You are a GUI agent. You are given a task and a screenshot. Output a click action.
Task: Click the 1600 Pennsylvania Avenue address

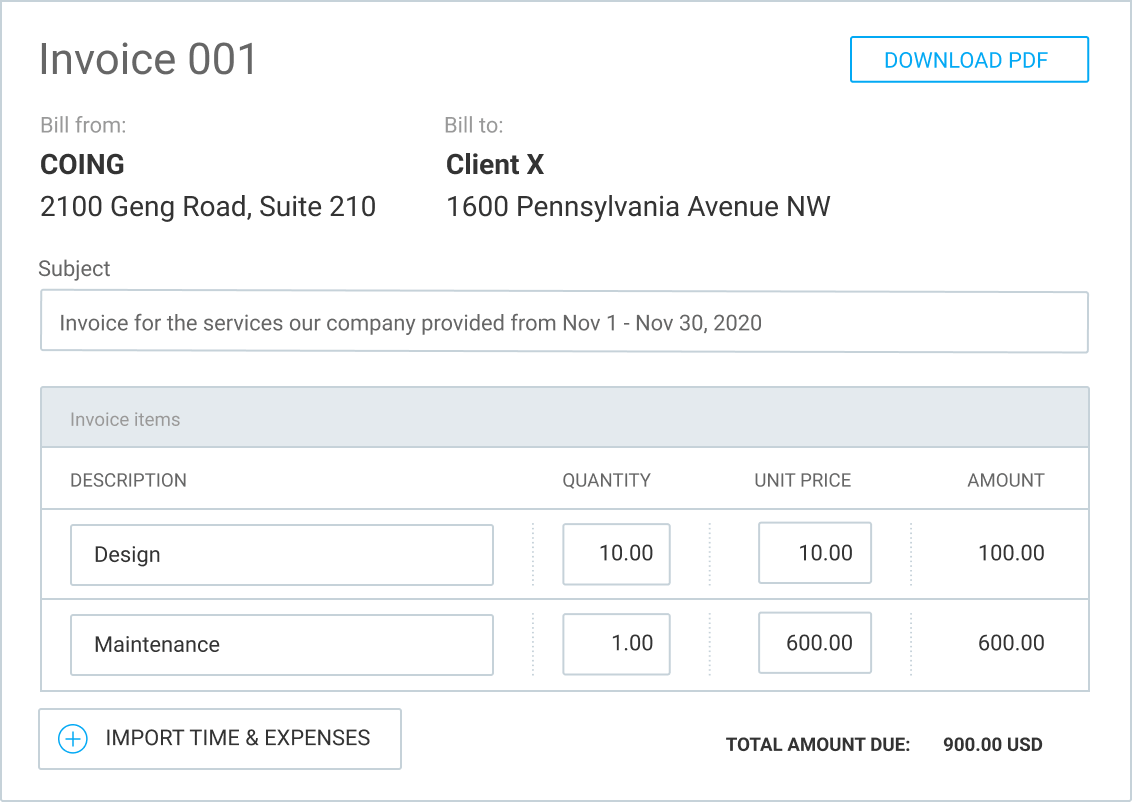(637, 207)
